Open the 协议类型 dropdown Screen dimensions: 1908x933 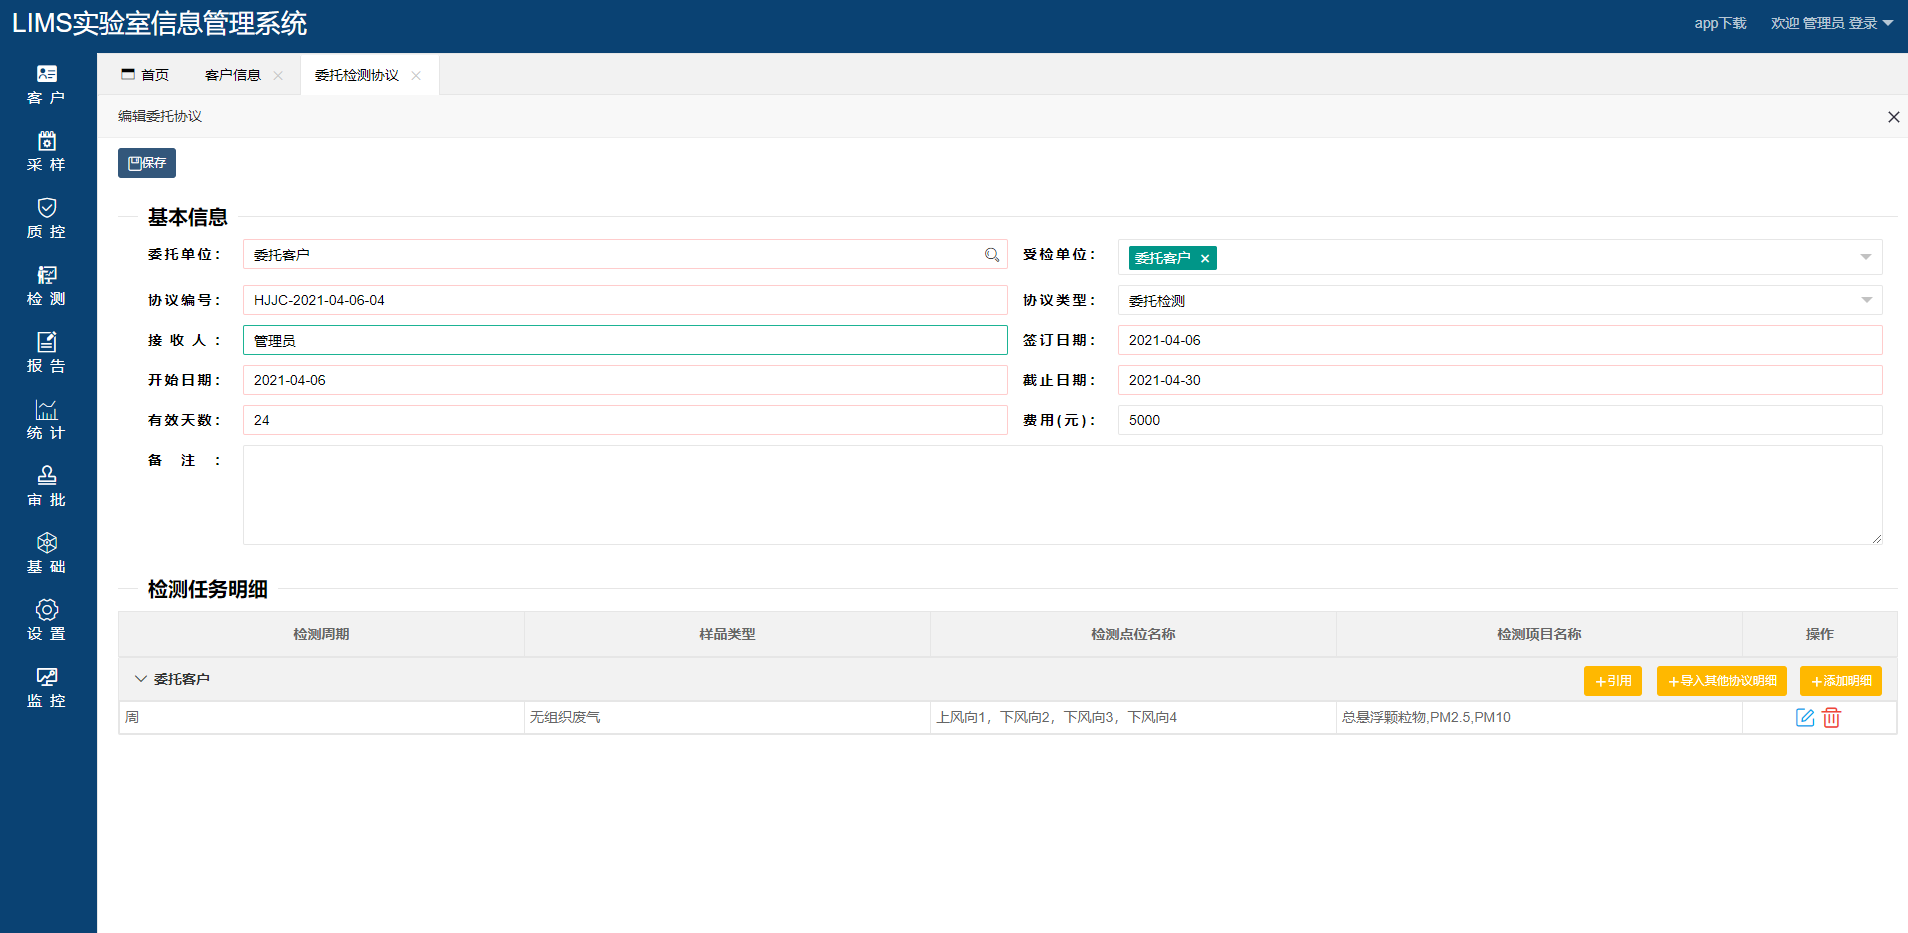coord(1865,300)
